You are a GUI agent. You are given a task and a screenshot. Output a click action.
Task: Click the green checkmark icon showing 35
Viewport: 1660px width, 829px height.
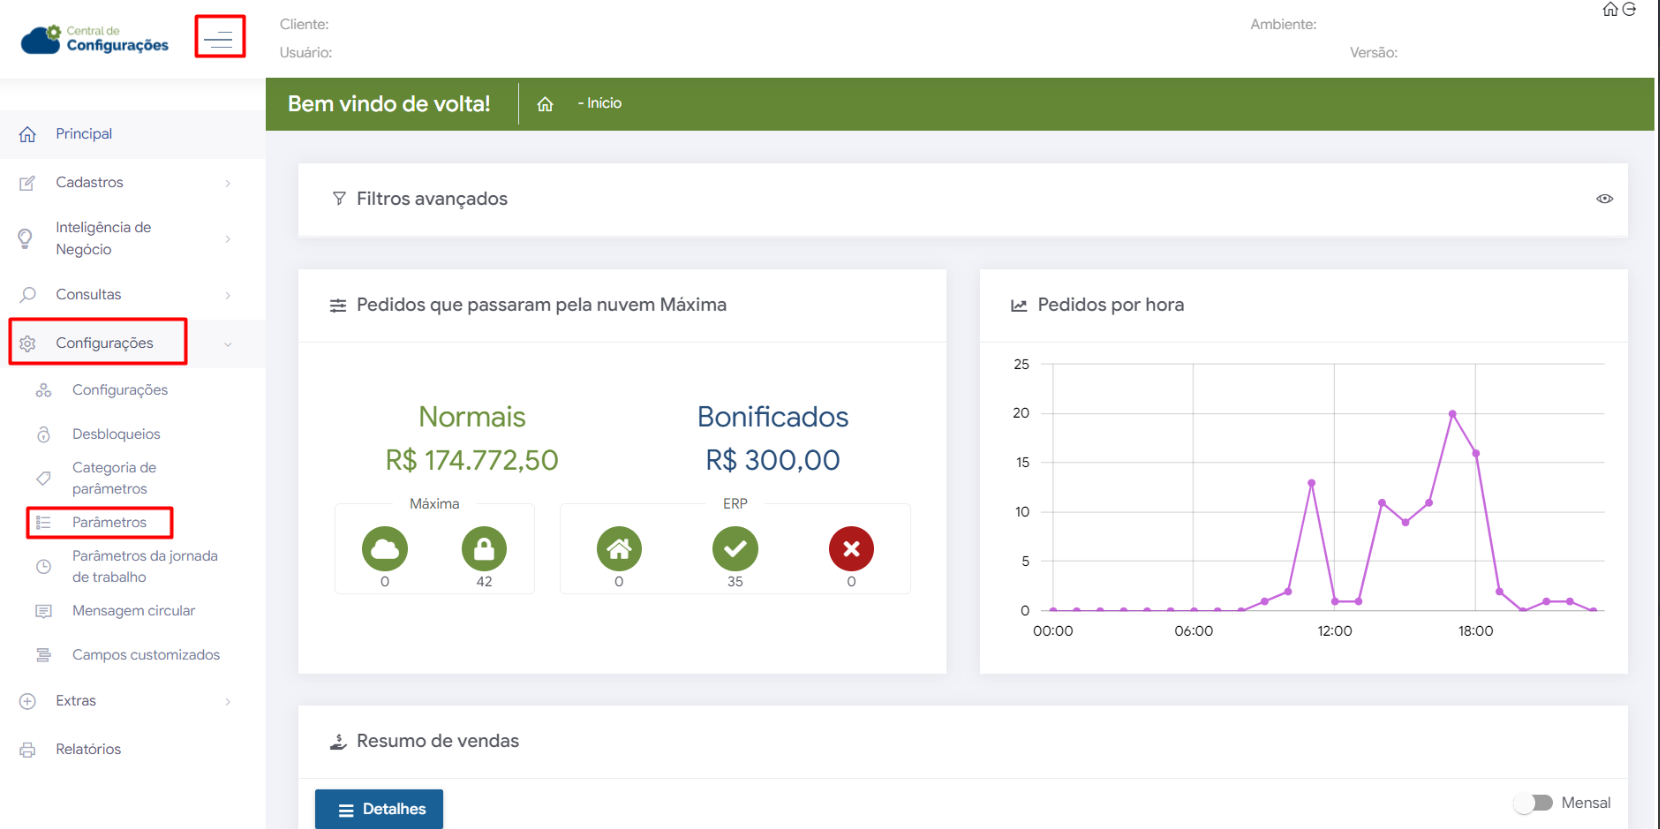(x=735, y=549)
